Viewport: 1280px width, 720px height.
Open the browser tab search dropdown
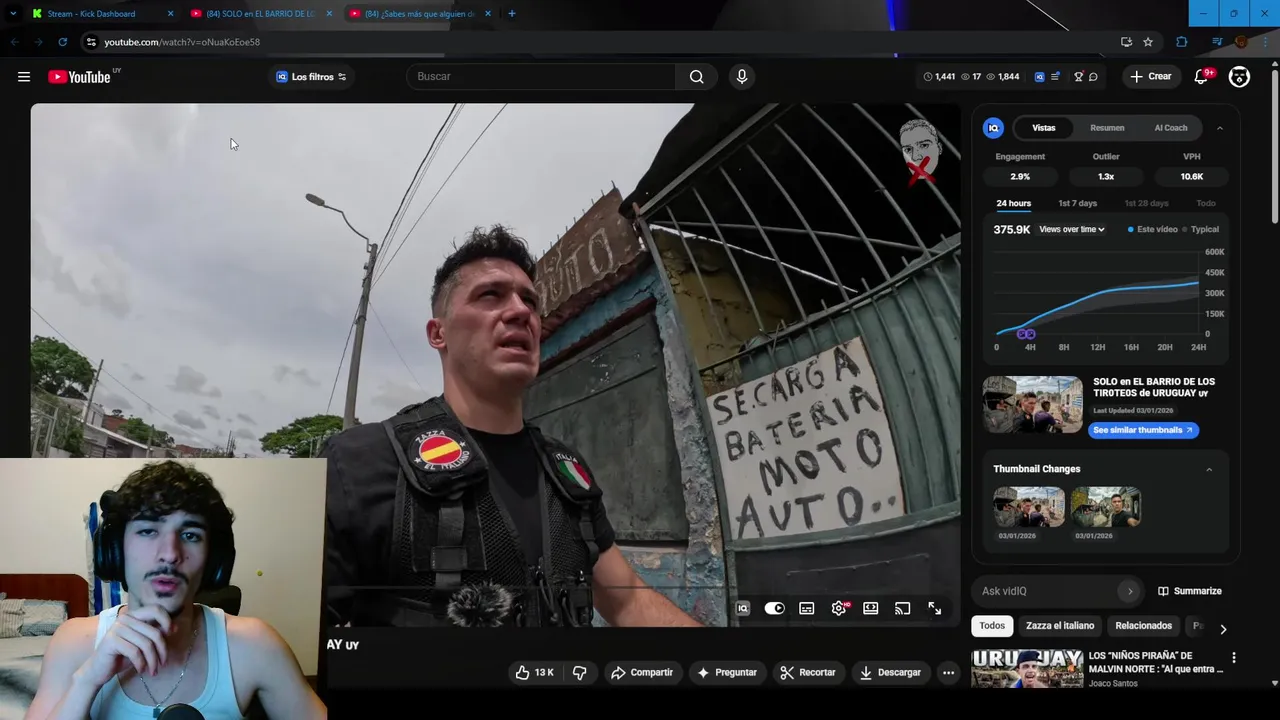click(13, 14)
